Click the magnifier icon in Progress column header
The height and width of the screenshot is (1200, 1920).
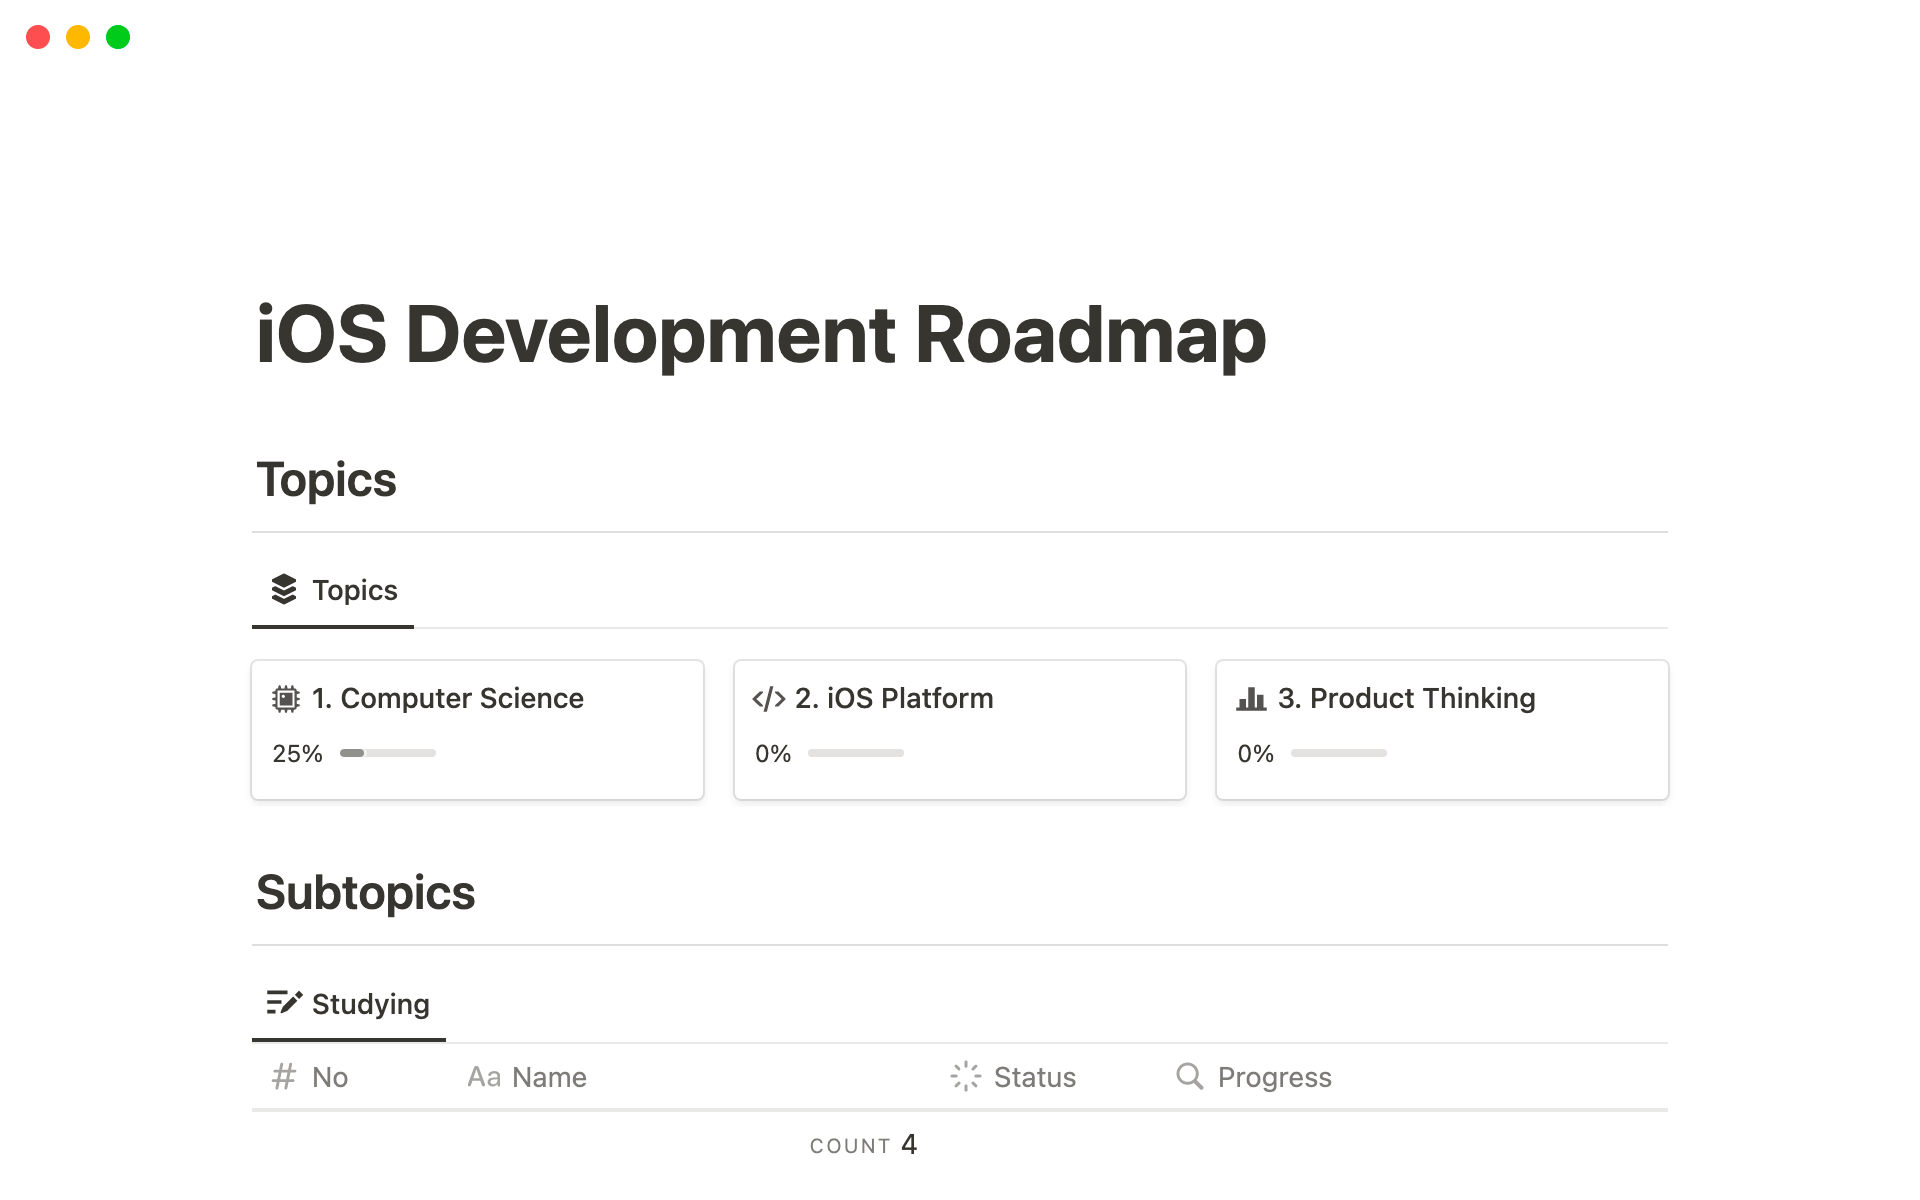coord(1189,1077)
